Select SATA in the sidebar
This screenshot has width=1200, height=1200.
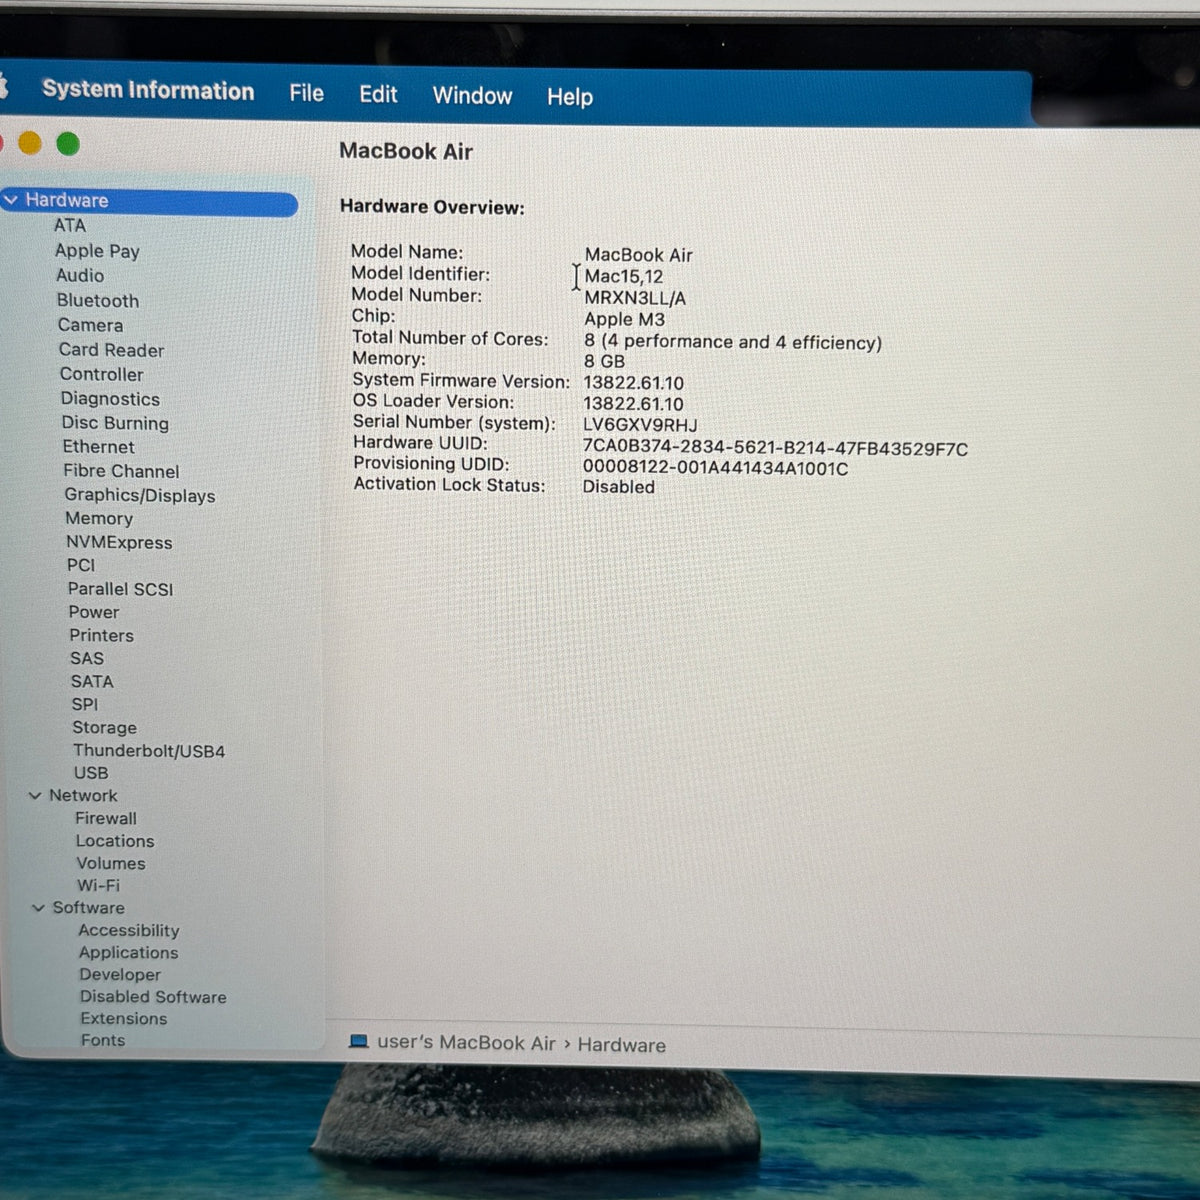click(92, 681)
